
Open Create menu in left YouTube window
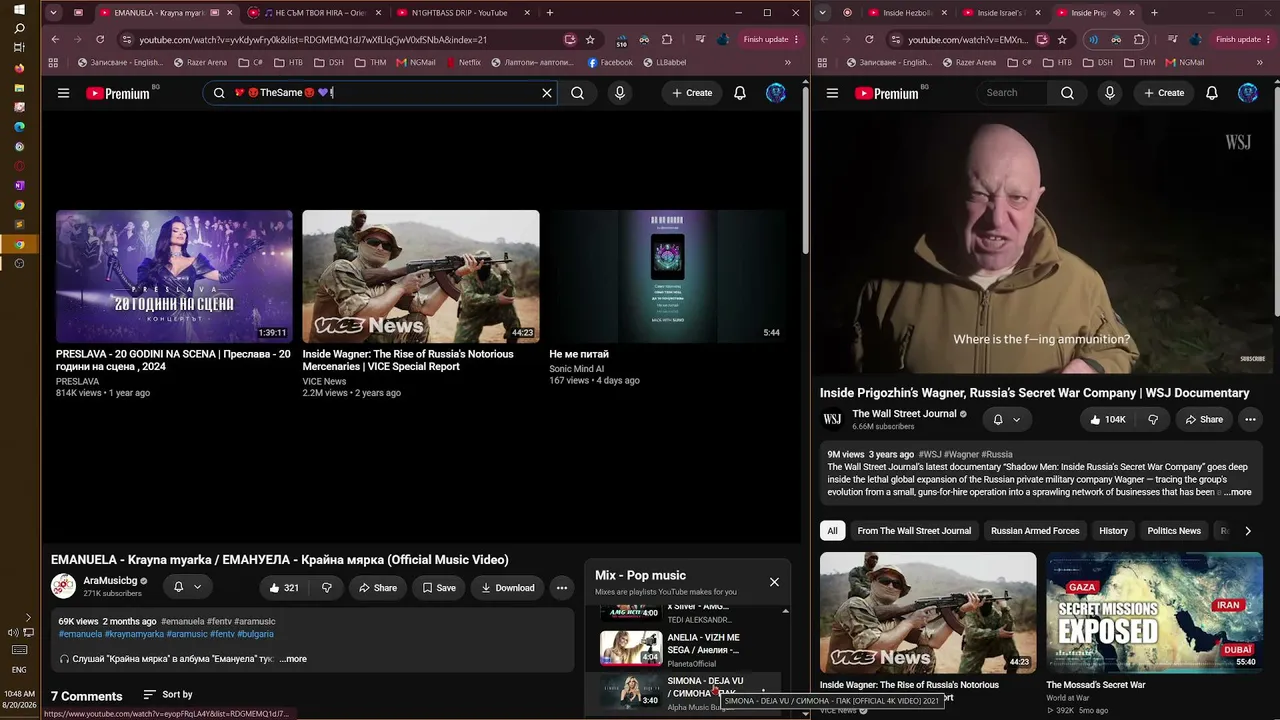pyautogui.click(x=692, y=93)
